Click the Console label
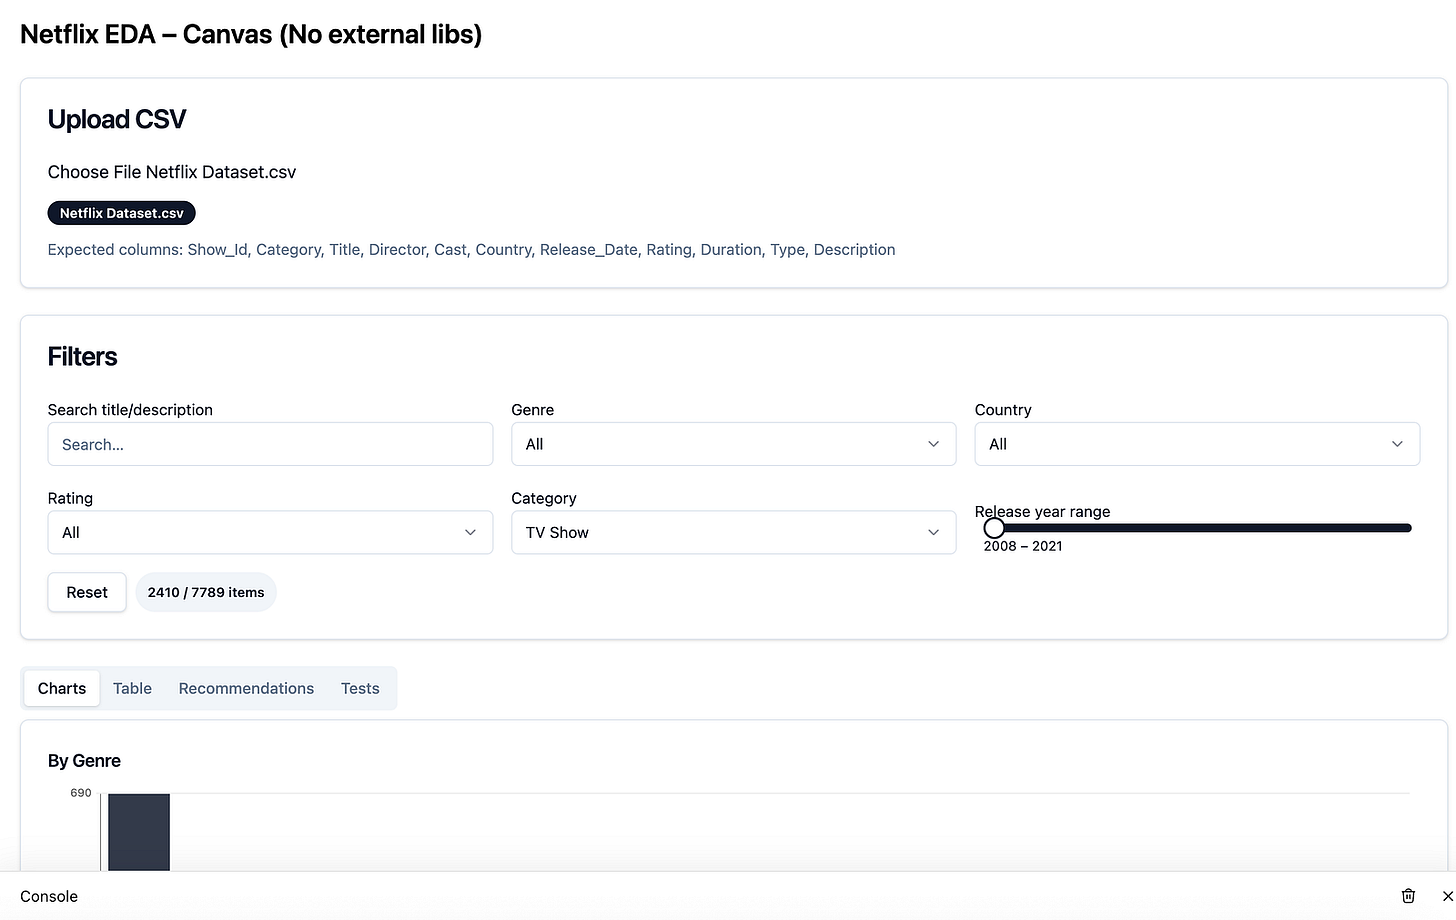Image resolution: width=1456 pixels, height=920 pixels. (x=49, y=896)
